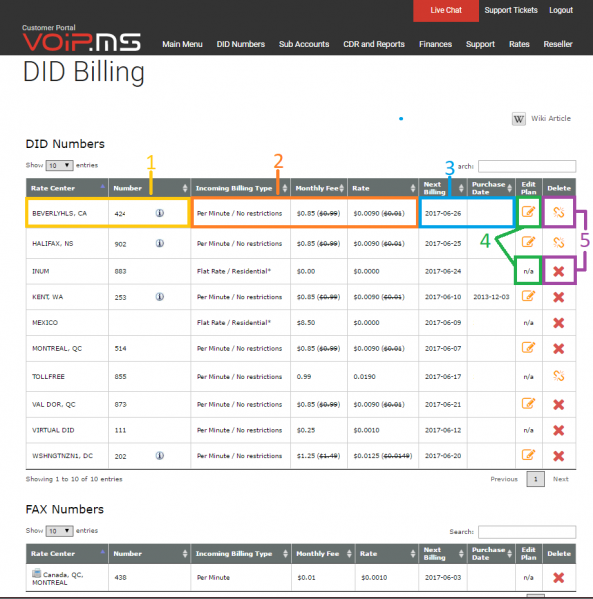This screenshot has height=599, width=593.
Task: Open FAX Numbers show-entries dropdown
Action: (x=59, y=531)
